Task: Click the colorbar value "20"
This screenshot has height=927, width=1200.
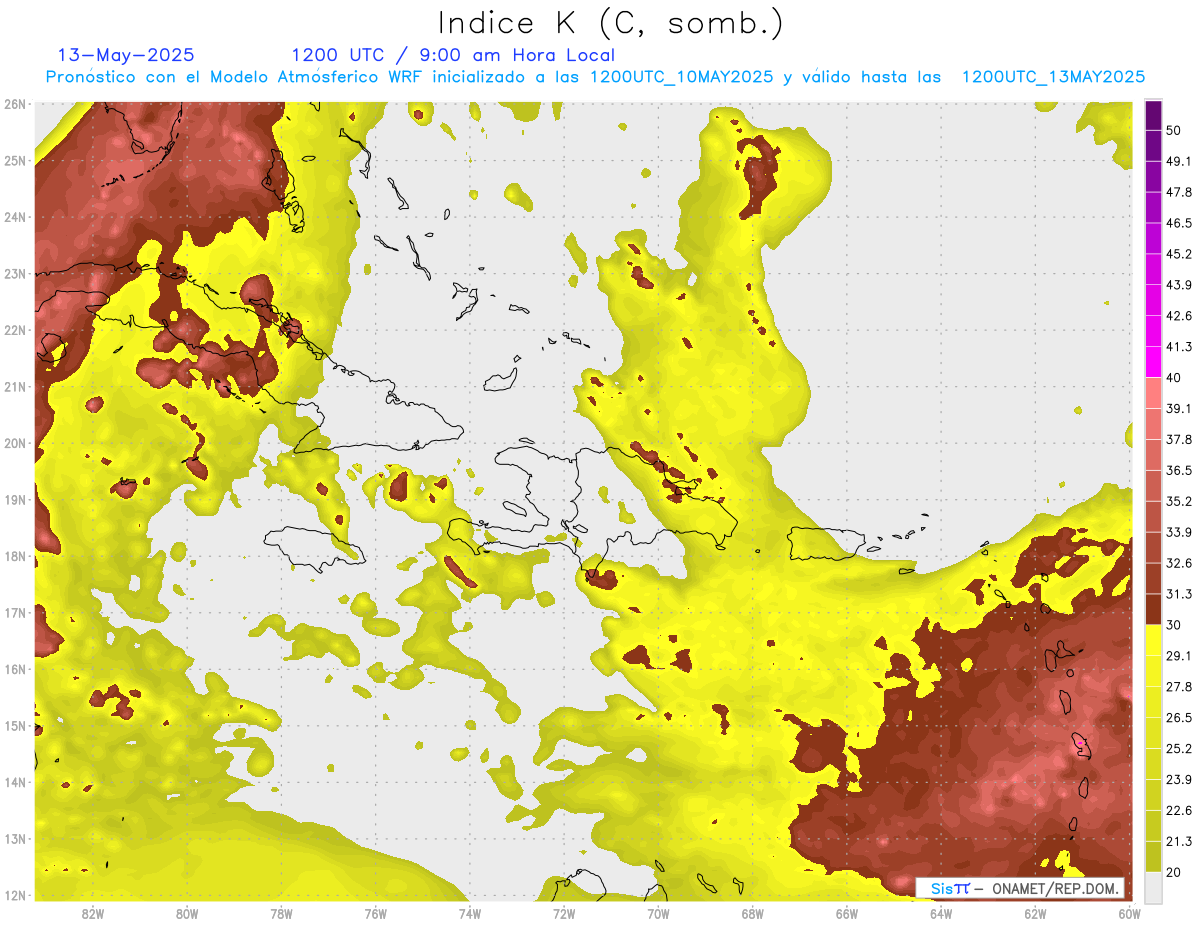Action: click(x=1173, y=872)
